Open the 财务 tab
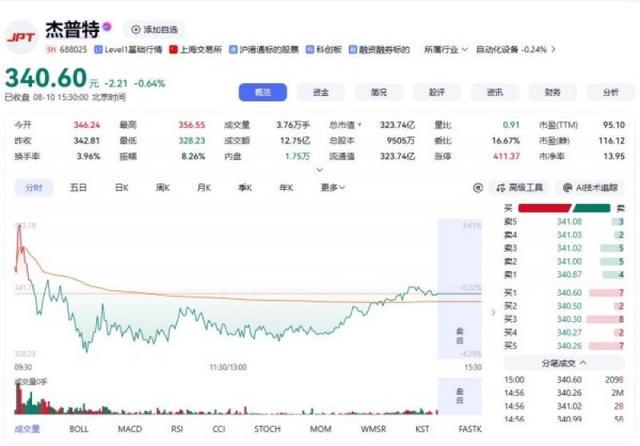Viewport: 640px width, 446px height. point(553,92)
